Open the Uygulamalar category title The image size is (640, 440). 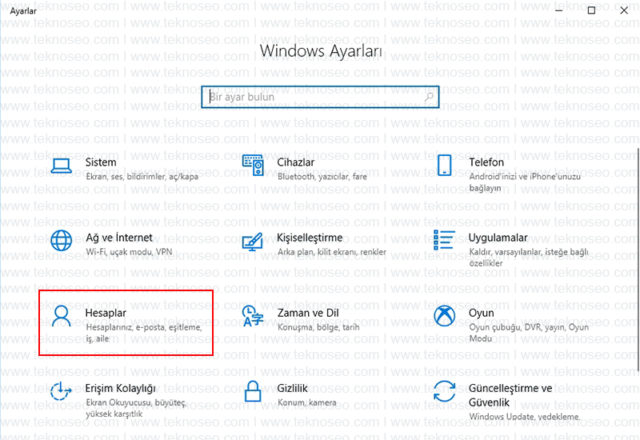pyautogui.click(x=498, y=238)
